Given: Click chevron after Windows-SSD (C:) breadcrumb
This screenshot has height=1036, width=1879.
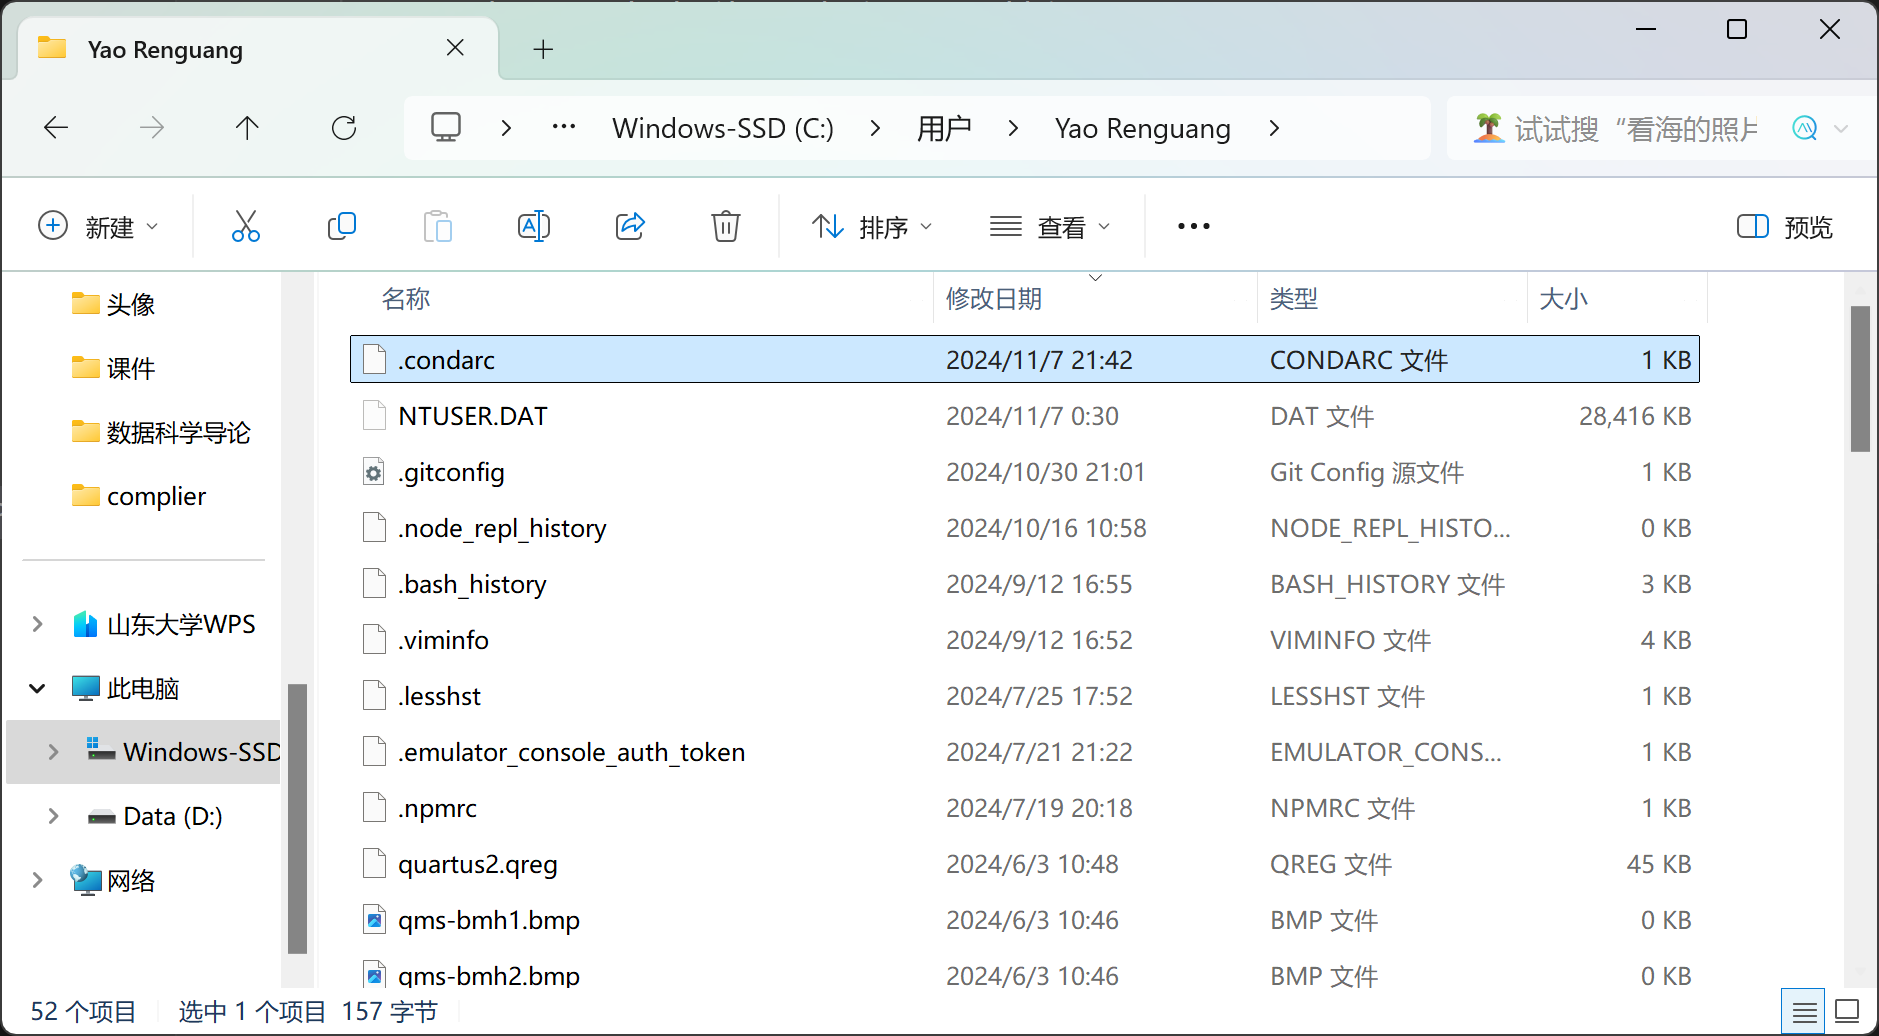Looking at the screenshot, I should (875, 128).
